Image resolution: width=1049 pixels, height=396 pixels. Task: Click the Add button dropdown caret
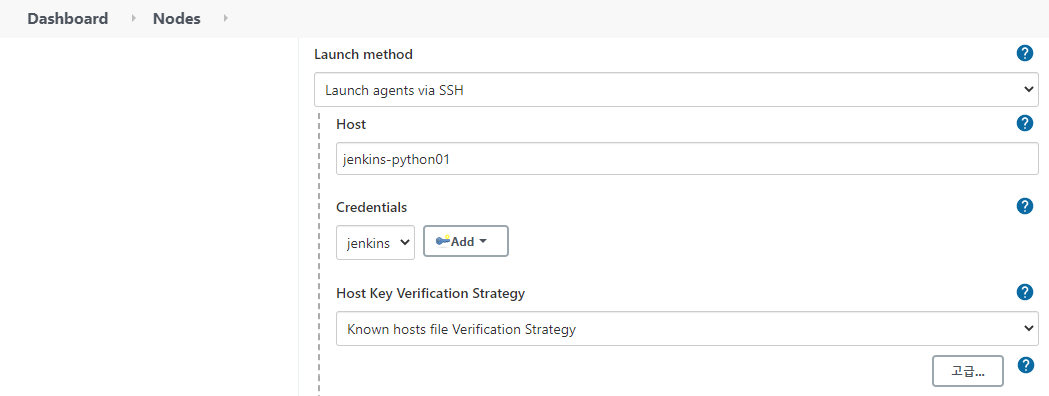pos(483,242)
